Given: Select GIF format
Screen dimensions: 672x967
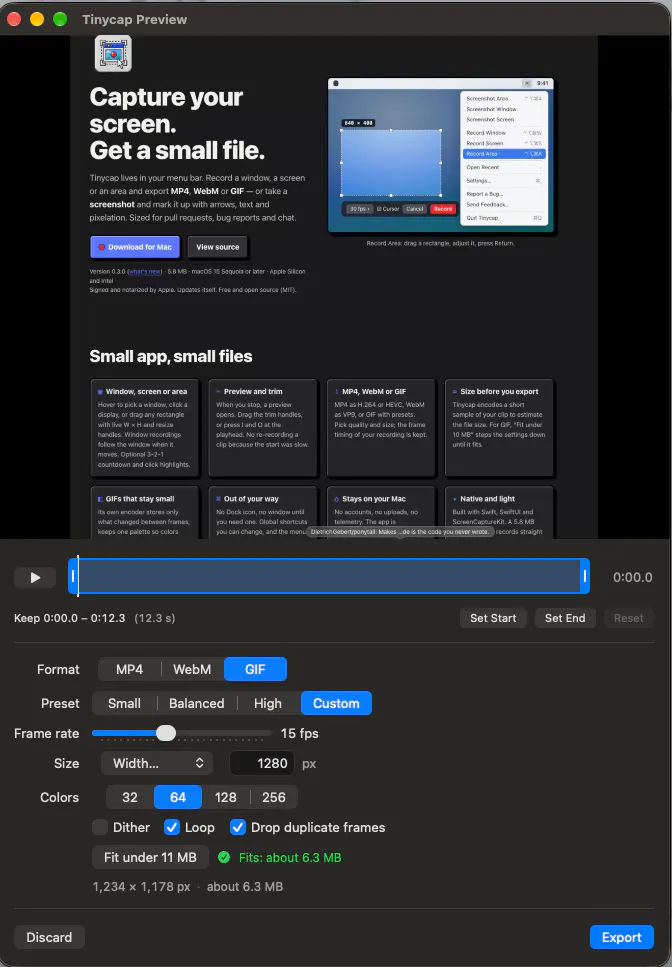Looking at the screenshot, I should [255, 669].
